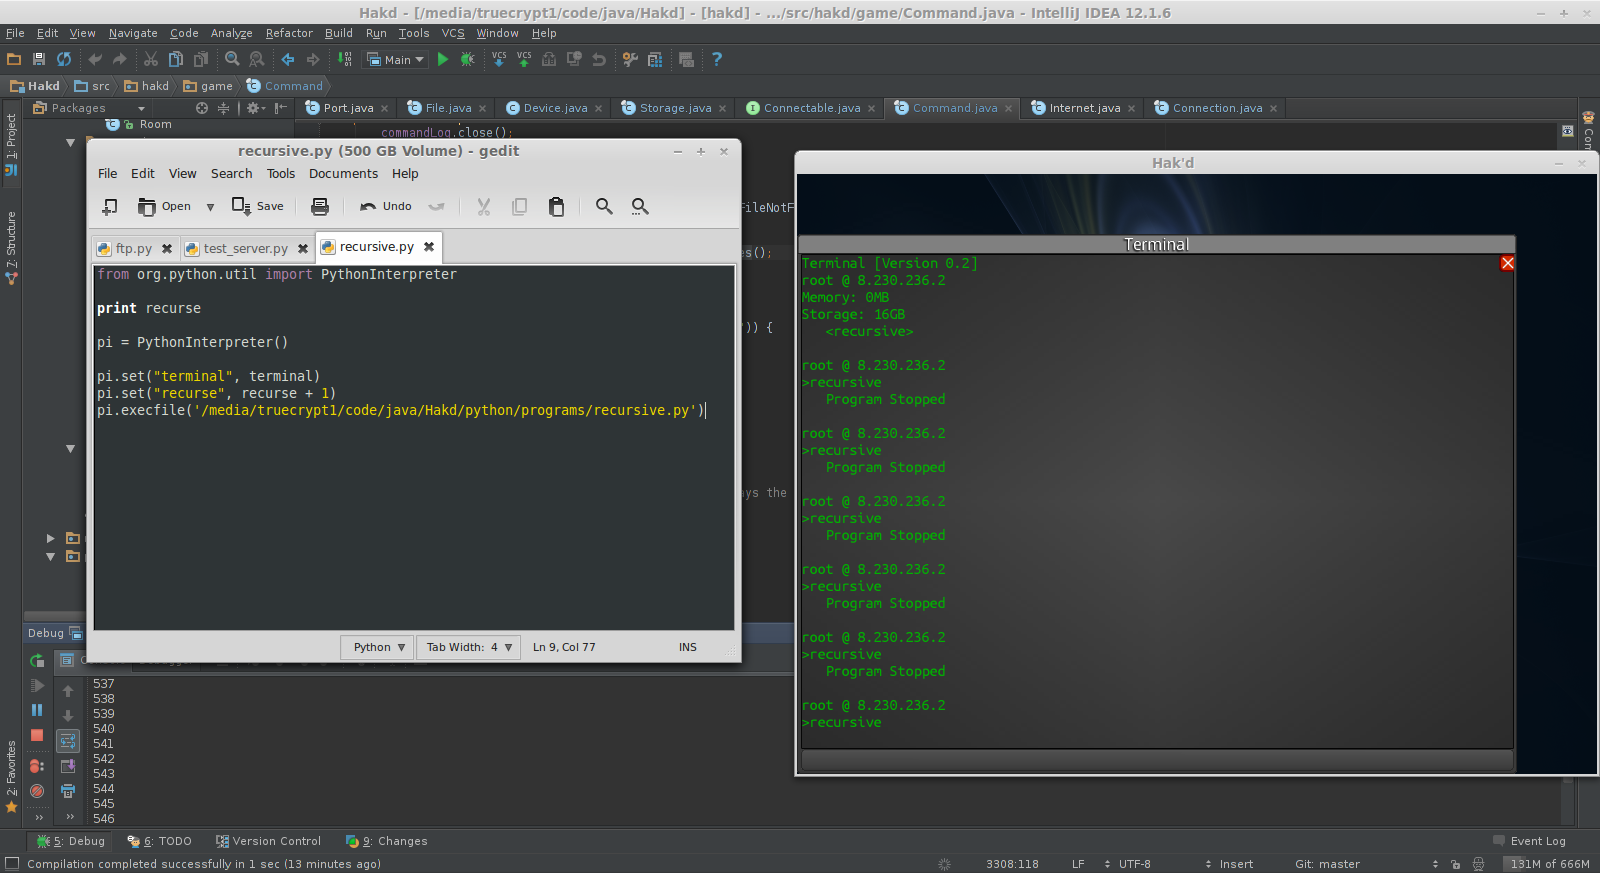Open the recent files arrow beside Open in gedit
Viewport: 1600px width, 873px height.
[x=210, y=207]
